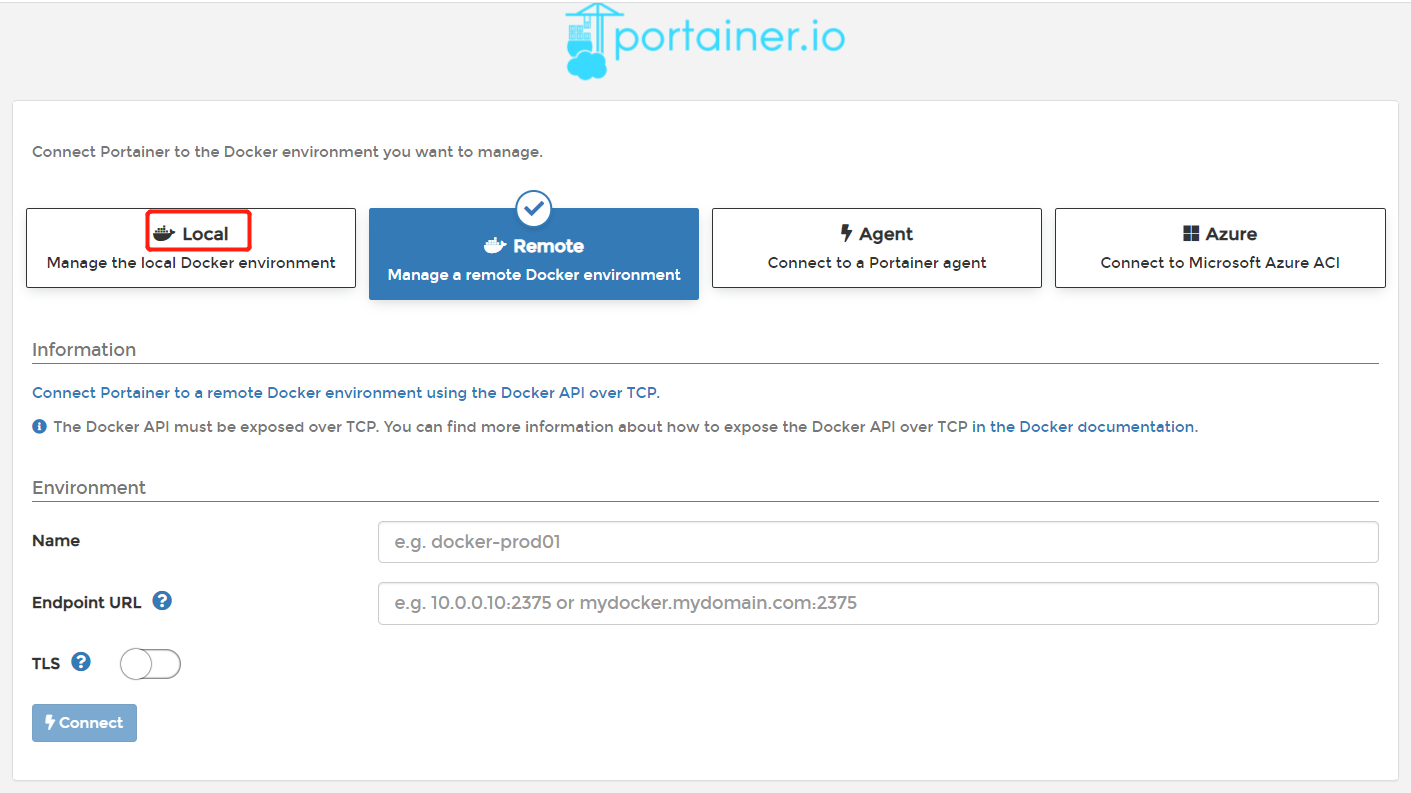Click the Environment section heading
This screenshot has height=793, width=1411.
tap(89, 488)
